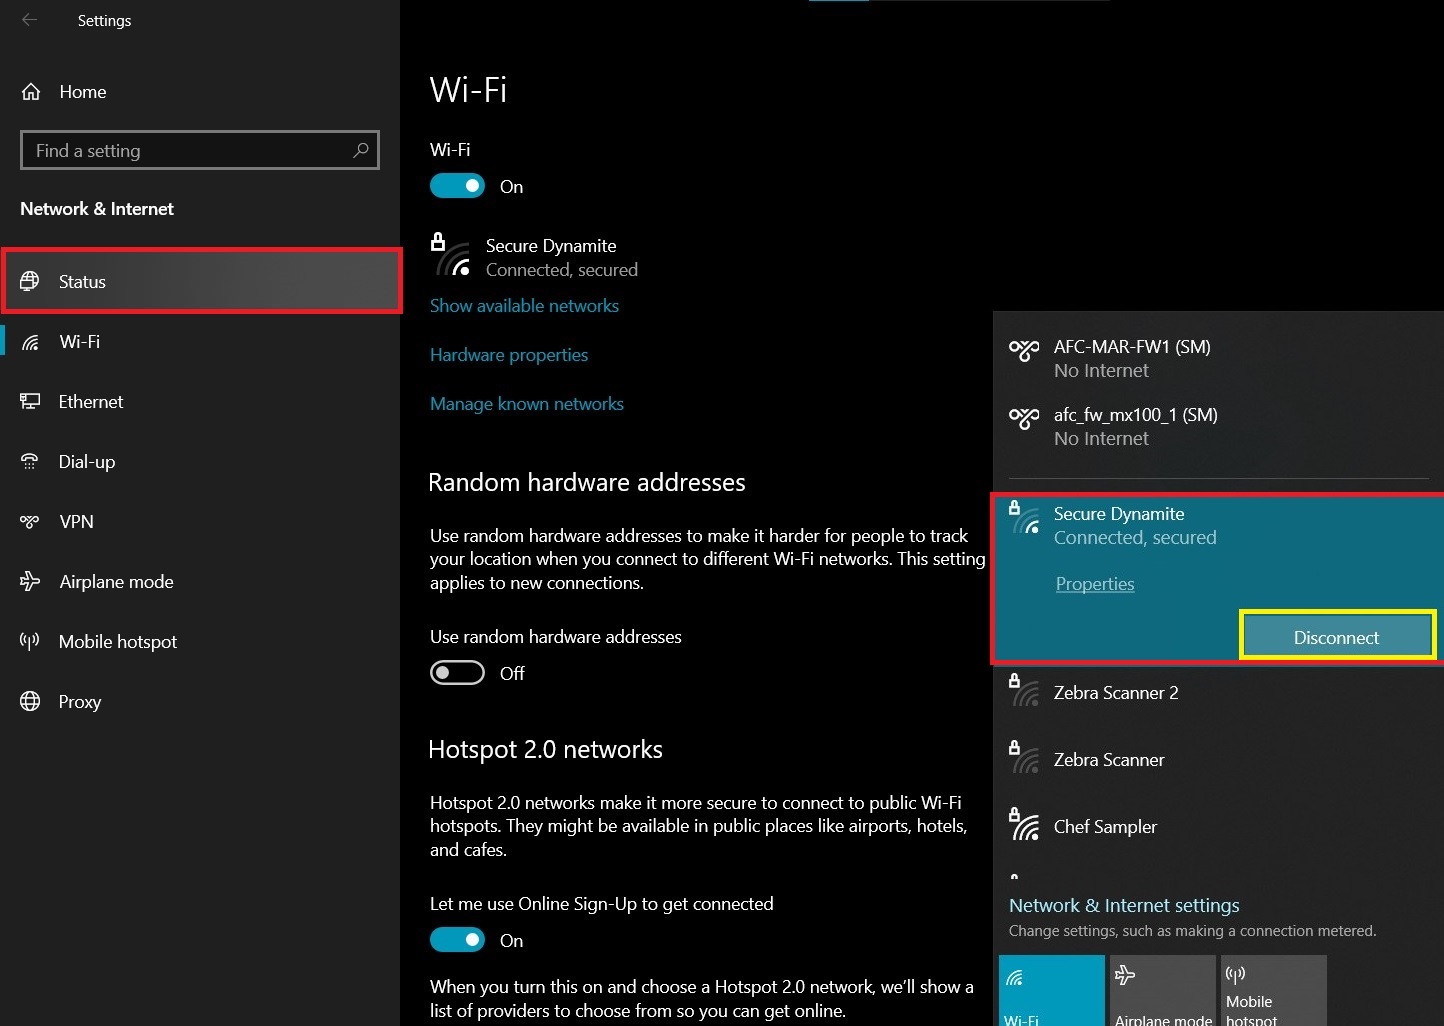Select the Wi-Fi sidebar item
The width and height of the screenshot is (1444, 1026).
click(78, 341)
